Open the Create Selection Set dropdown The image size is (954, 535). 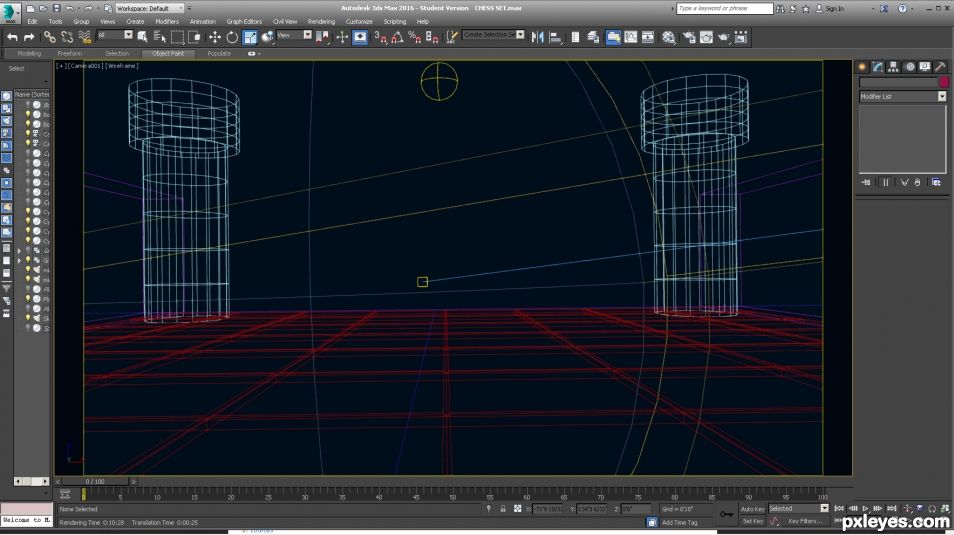[493, 35]
